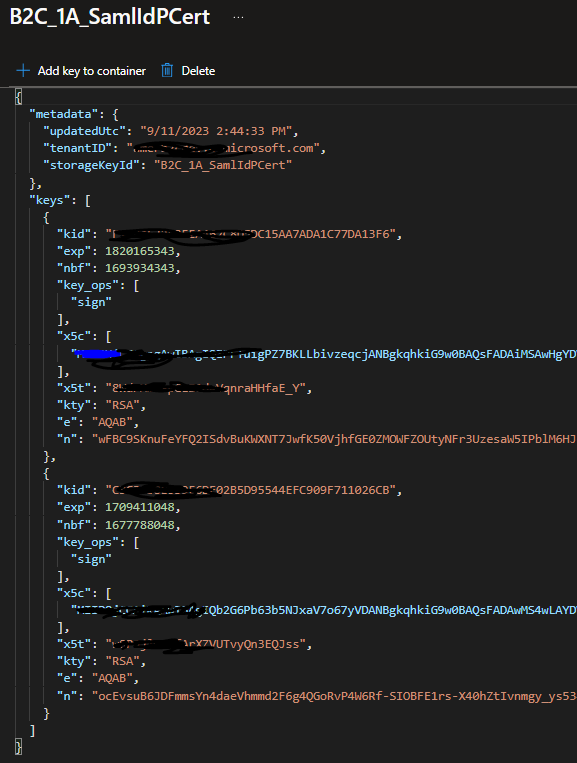Click the second key's nbf value 1677788048
Screen dimensions: 577x763
pyautogui.click(x=140, y=525)
